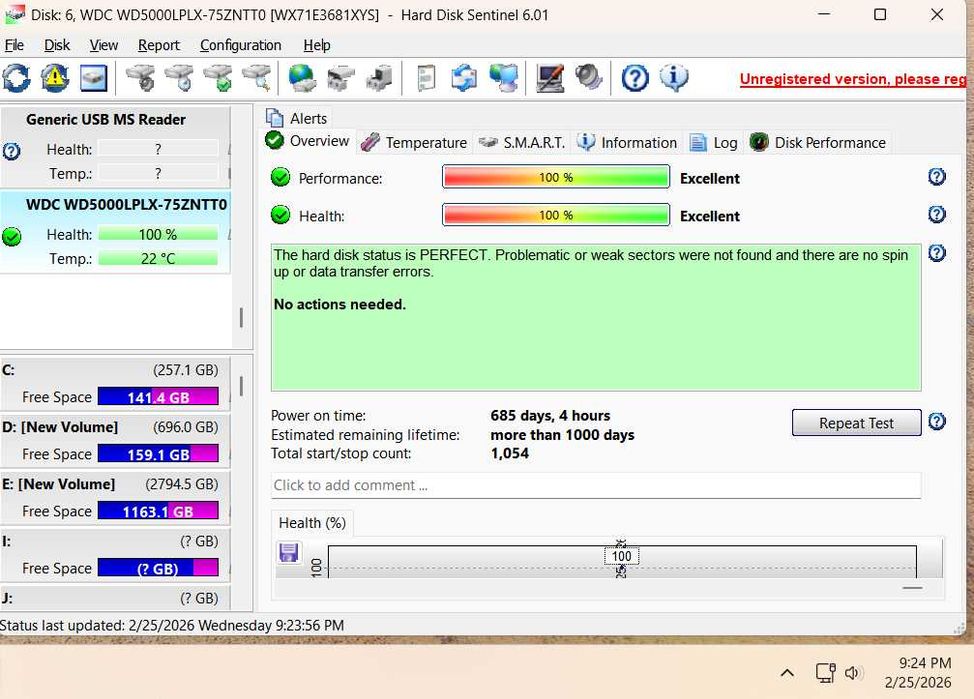Image resolution: width=974 pixels, height=699 pixels.
Task: Click the question mark icon of Generic USB reader
Action: coord(11,151)
